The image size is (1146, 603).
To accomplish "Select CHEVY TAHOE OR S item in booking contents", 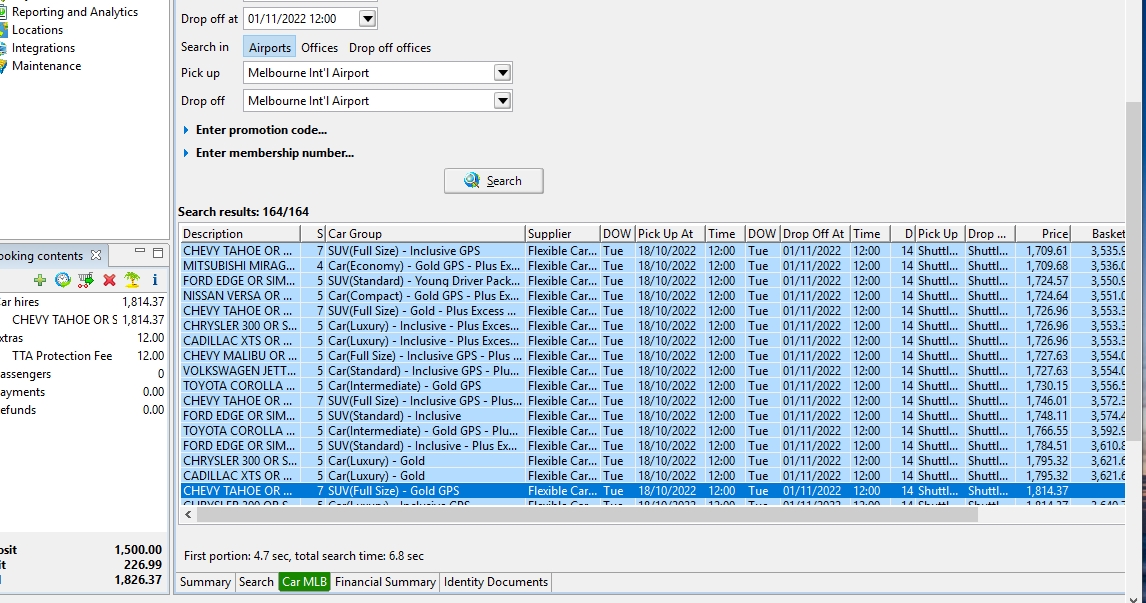I will pos(83,320).
